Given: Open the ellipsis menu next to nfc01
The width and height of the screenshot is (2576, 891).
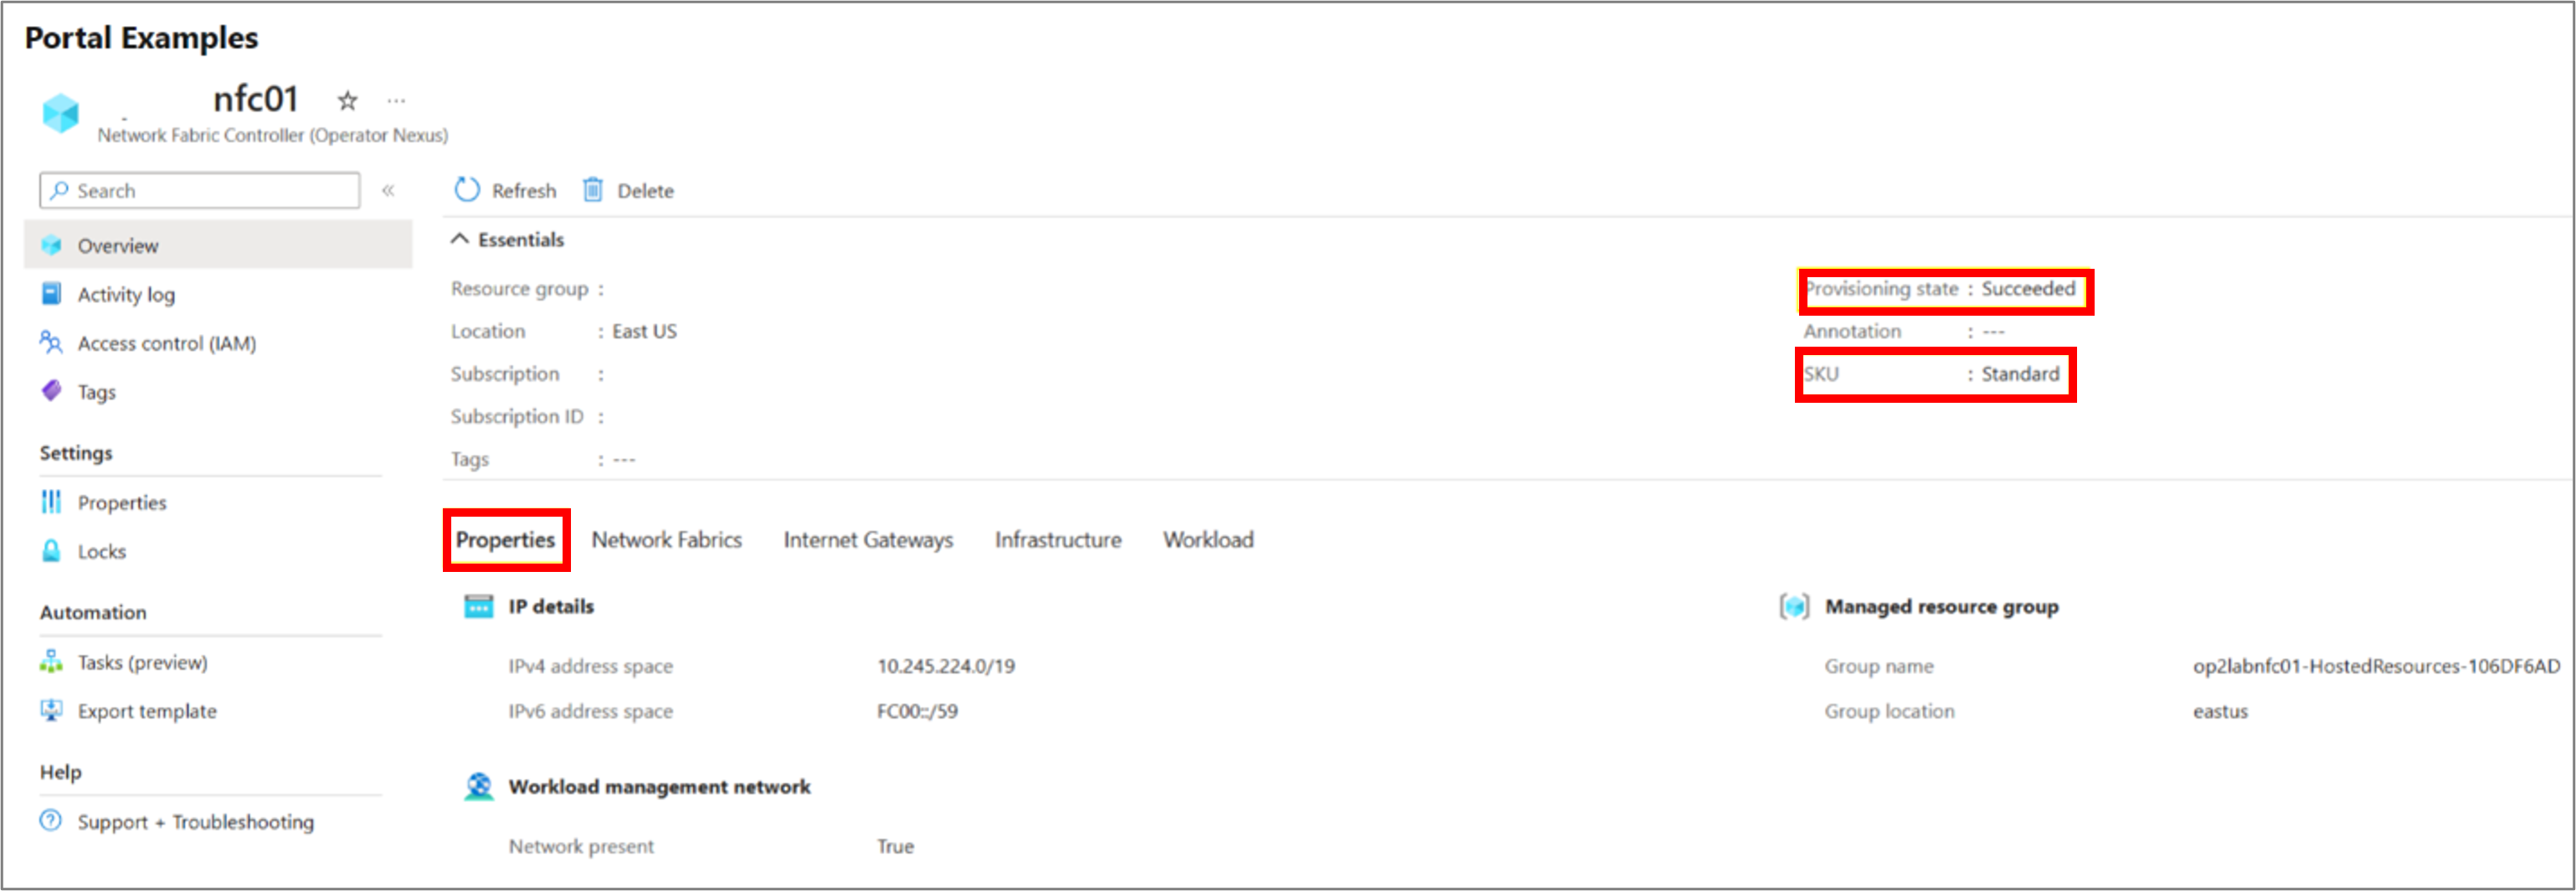Looking at the screenshot, I should coord(397,100).
